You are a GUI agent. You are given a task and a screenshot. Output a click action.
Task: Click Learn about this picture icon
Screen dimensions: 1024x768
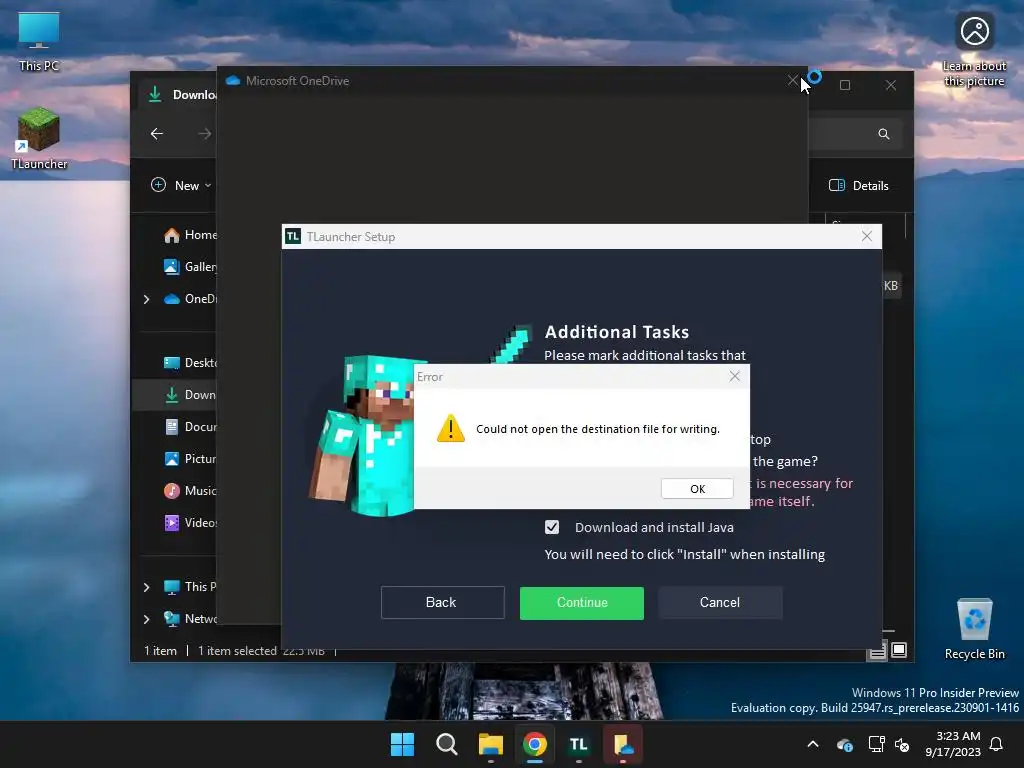(x=974, y=50)
